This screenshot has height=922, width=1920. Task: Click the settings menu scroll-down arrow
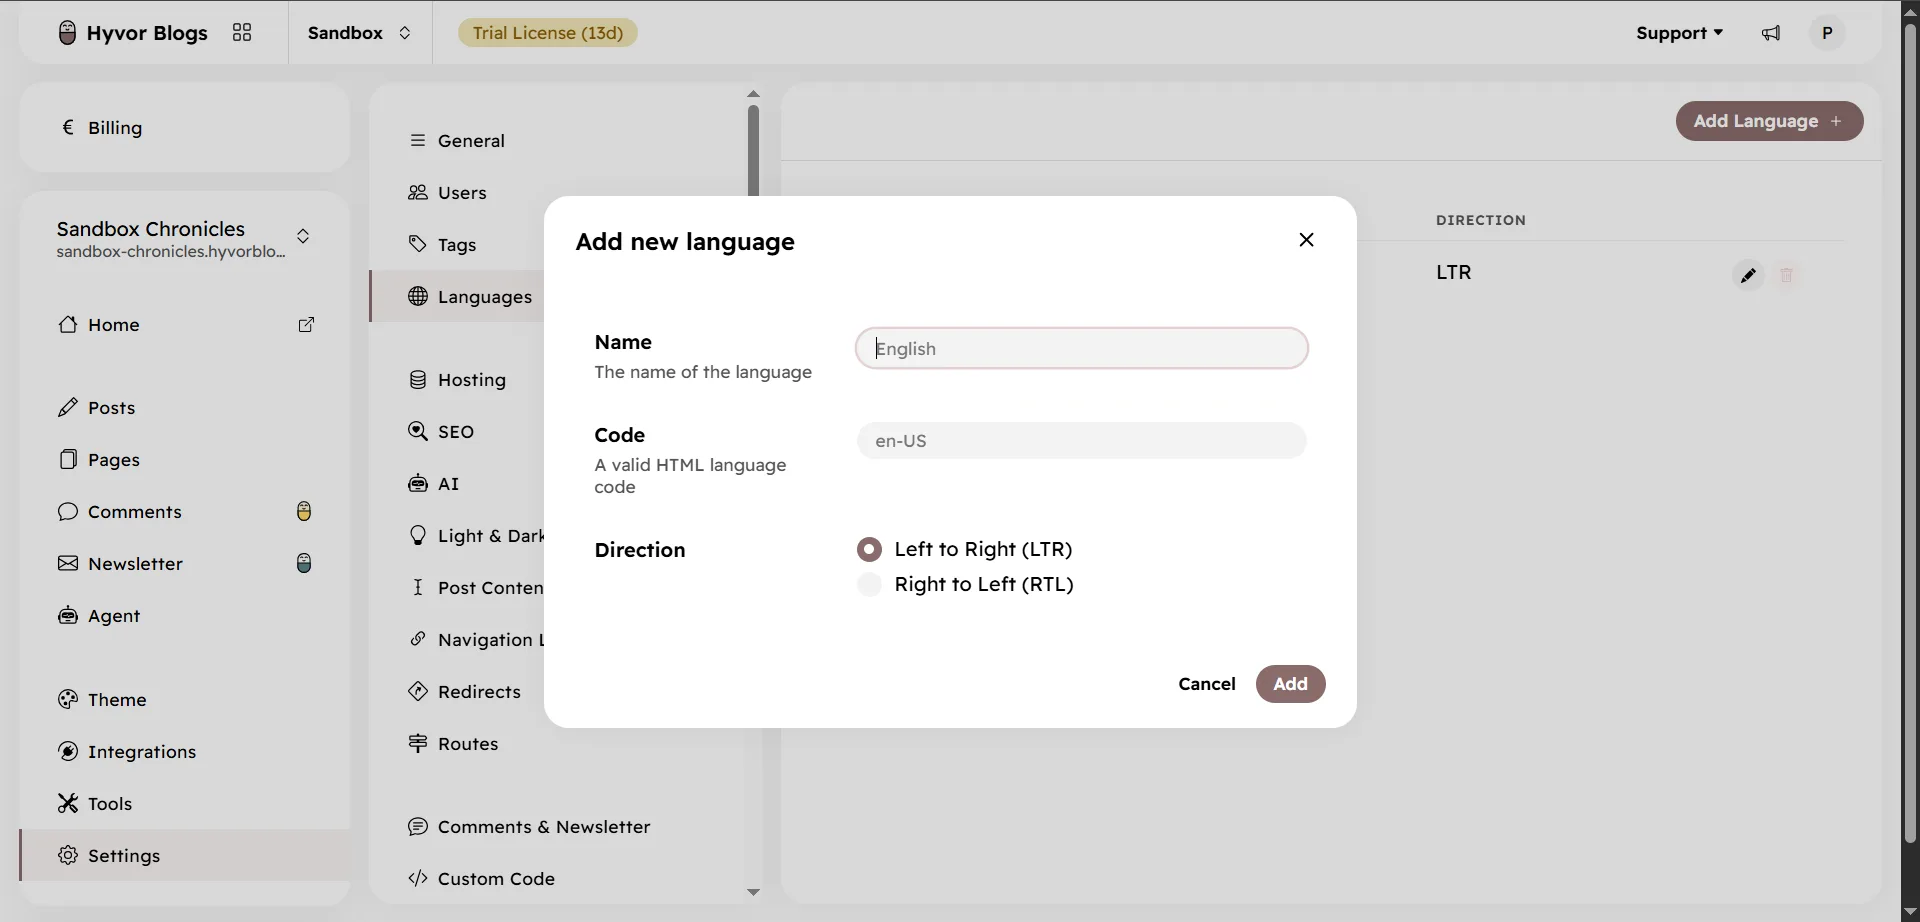[753, 892]
